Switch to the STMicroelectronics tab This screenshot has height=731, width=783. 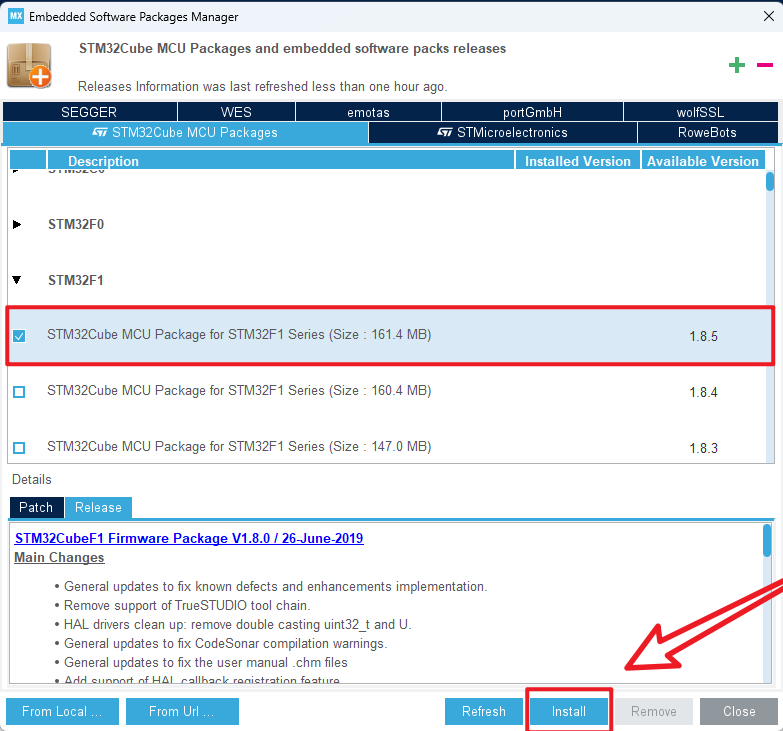tap(502, 132)
